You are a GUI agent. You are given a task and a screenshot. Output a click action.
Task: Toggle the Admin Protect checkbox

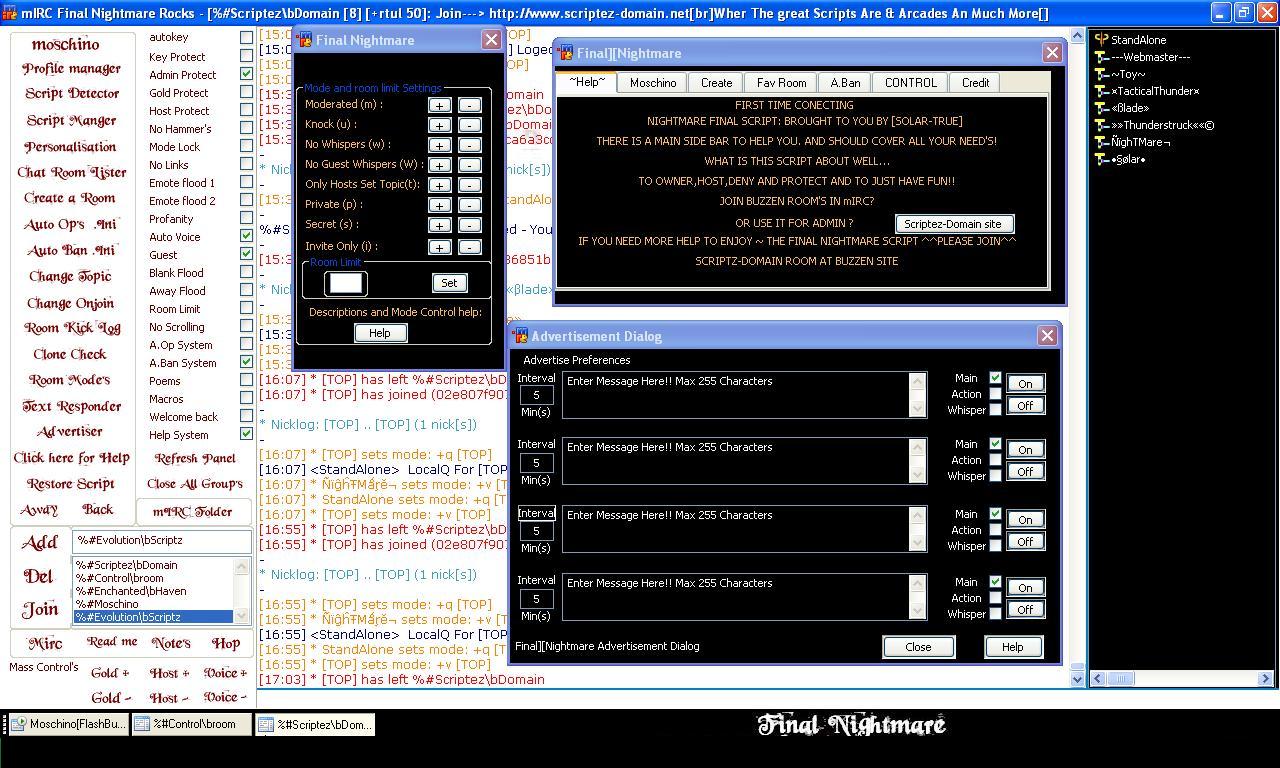click(x=246, y=74)
